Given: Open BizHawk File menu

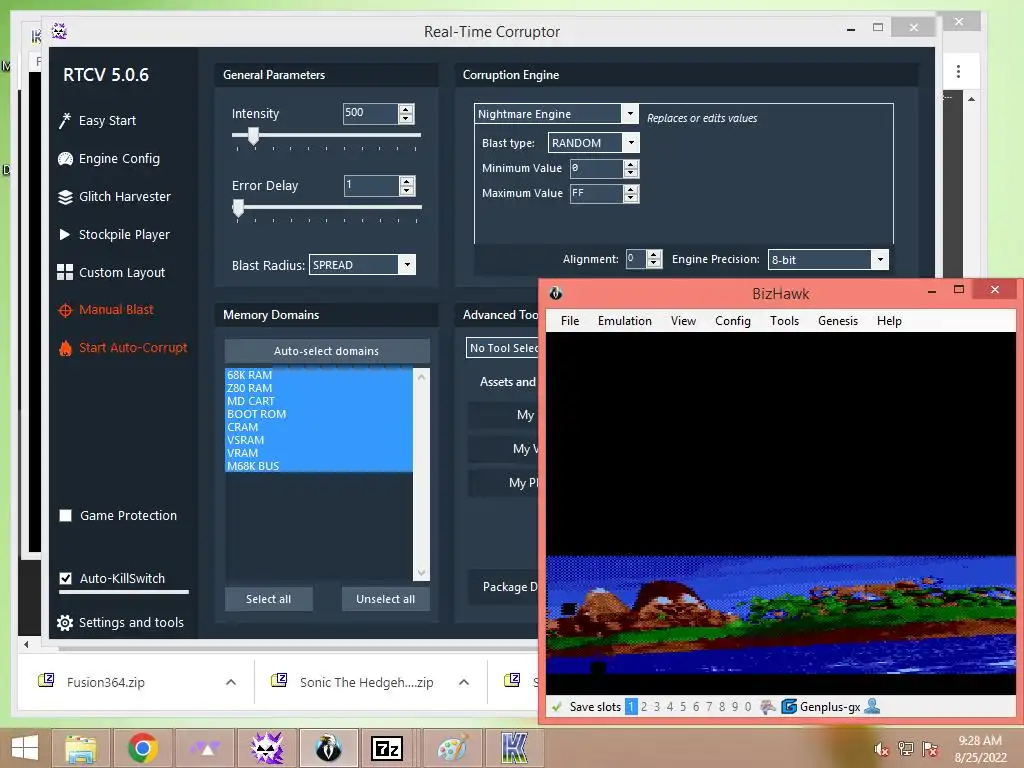Looking at the screenshot, I should pos(570,321).
